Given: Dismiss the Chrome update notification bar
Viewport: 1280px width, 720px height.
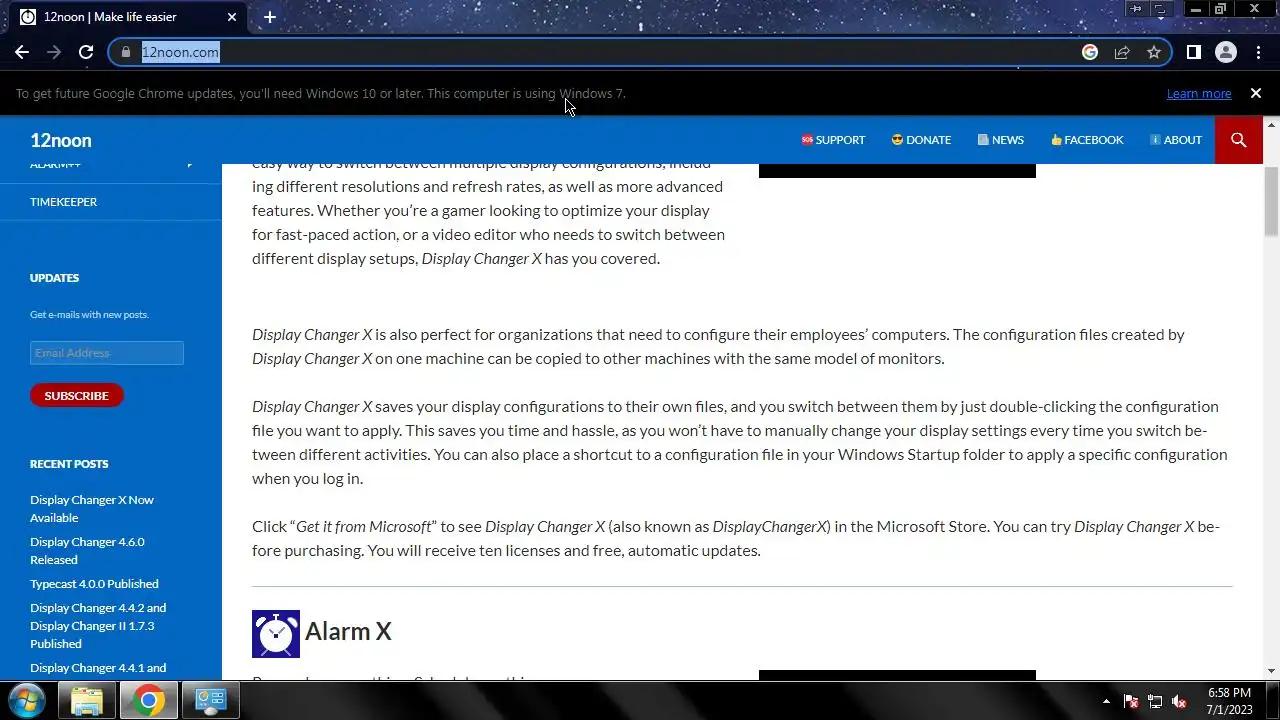Looking at the screenshot, I should 1256,93.
